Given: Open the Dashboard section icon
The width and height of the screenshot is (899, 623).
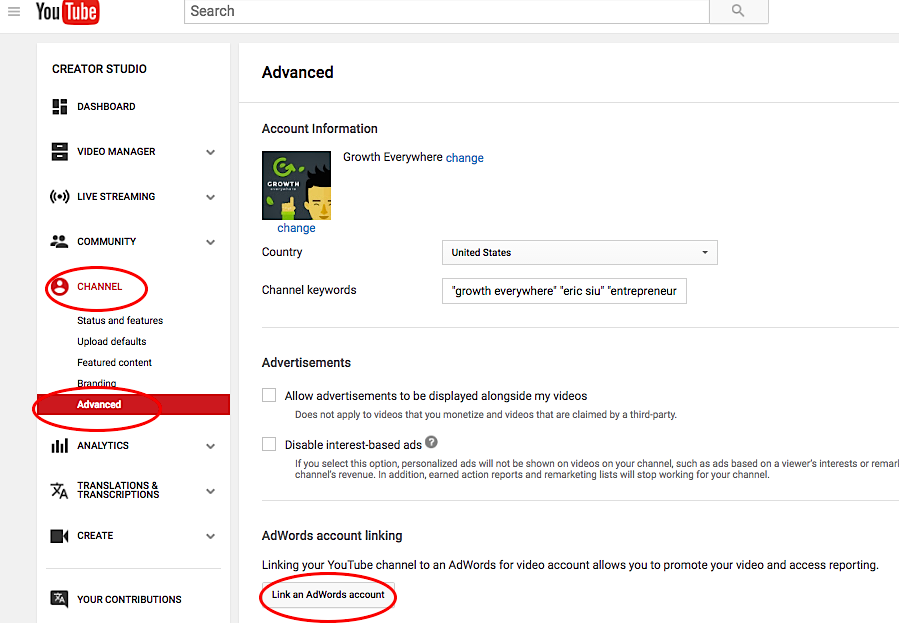Looking at the screenshot, I should coord(57,106).
